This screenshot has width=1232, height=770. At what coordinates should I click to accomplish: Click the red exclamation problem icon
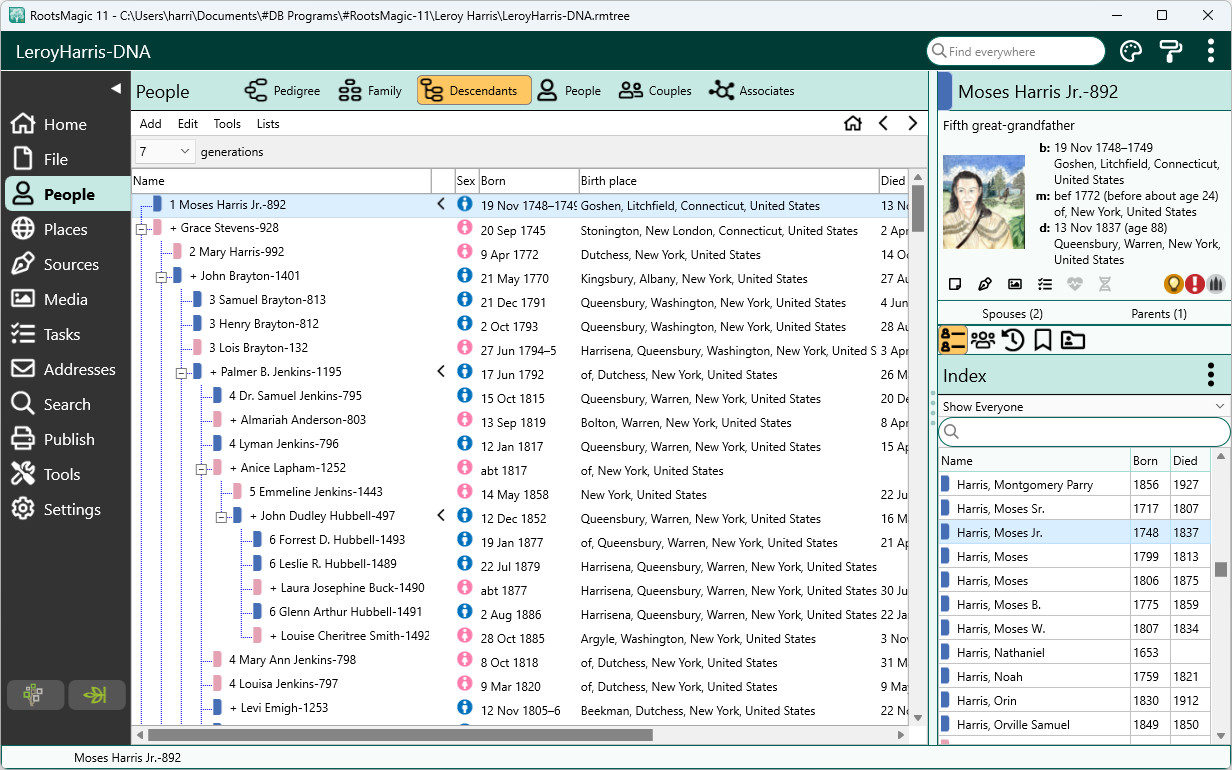(x=1195, y=284)
